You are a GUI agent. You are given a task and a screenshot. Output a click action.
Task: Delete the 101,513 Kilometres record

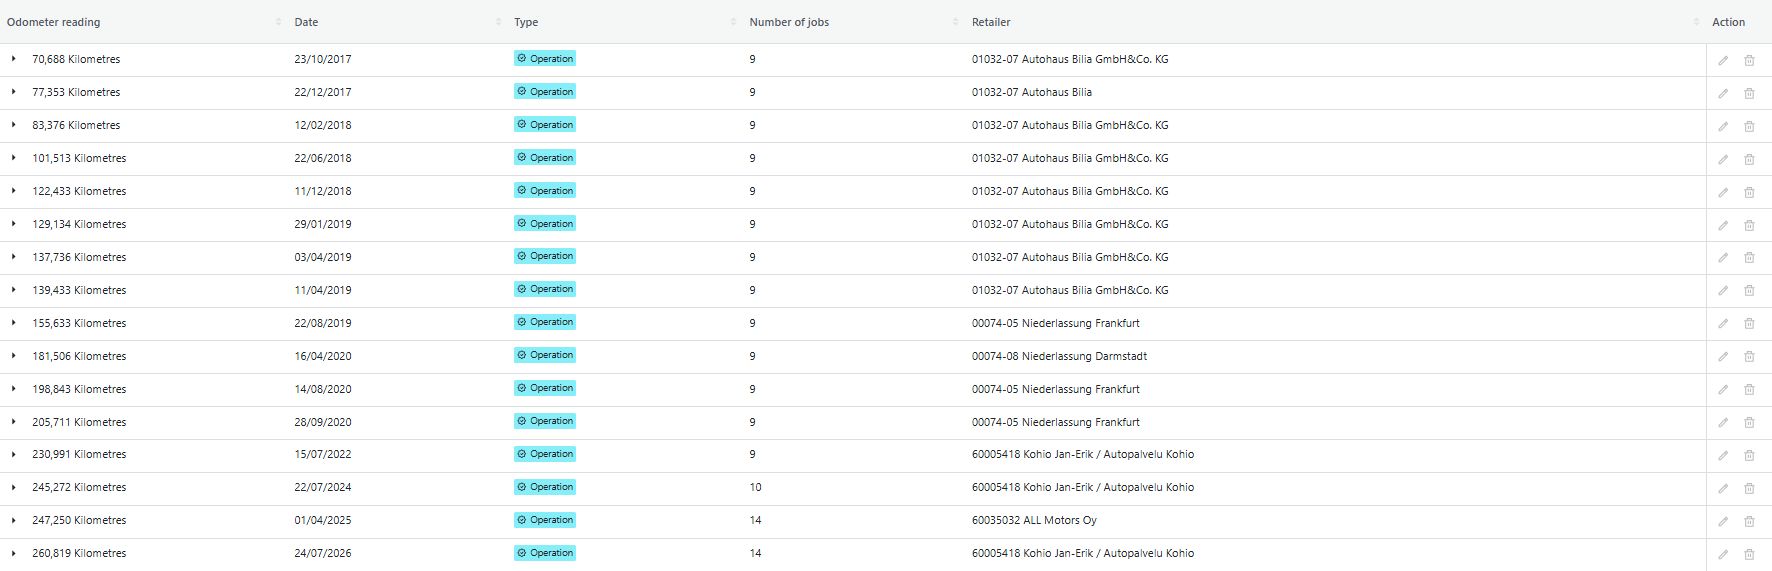(x=1749, y=159)
